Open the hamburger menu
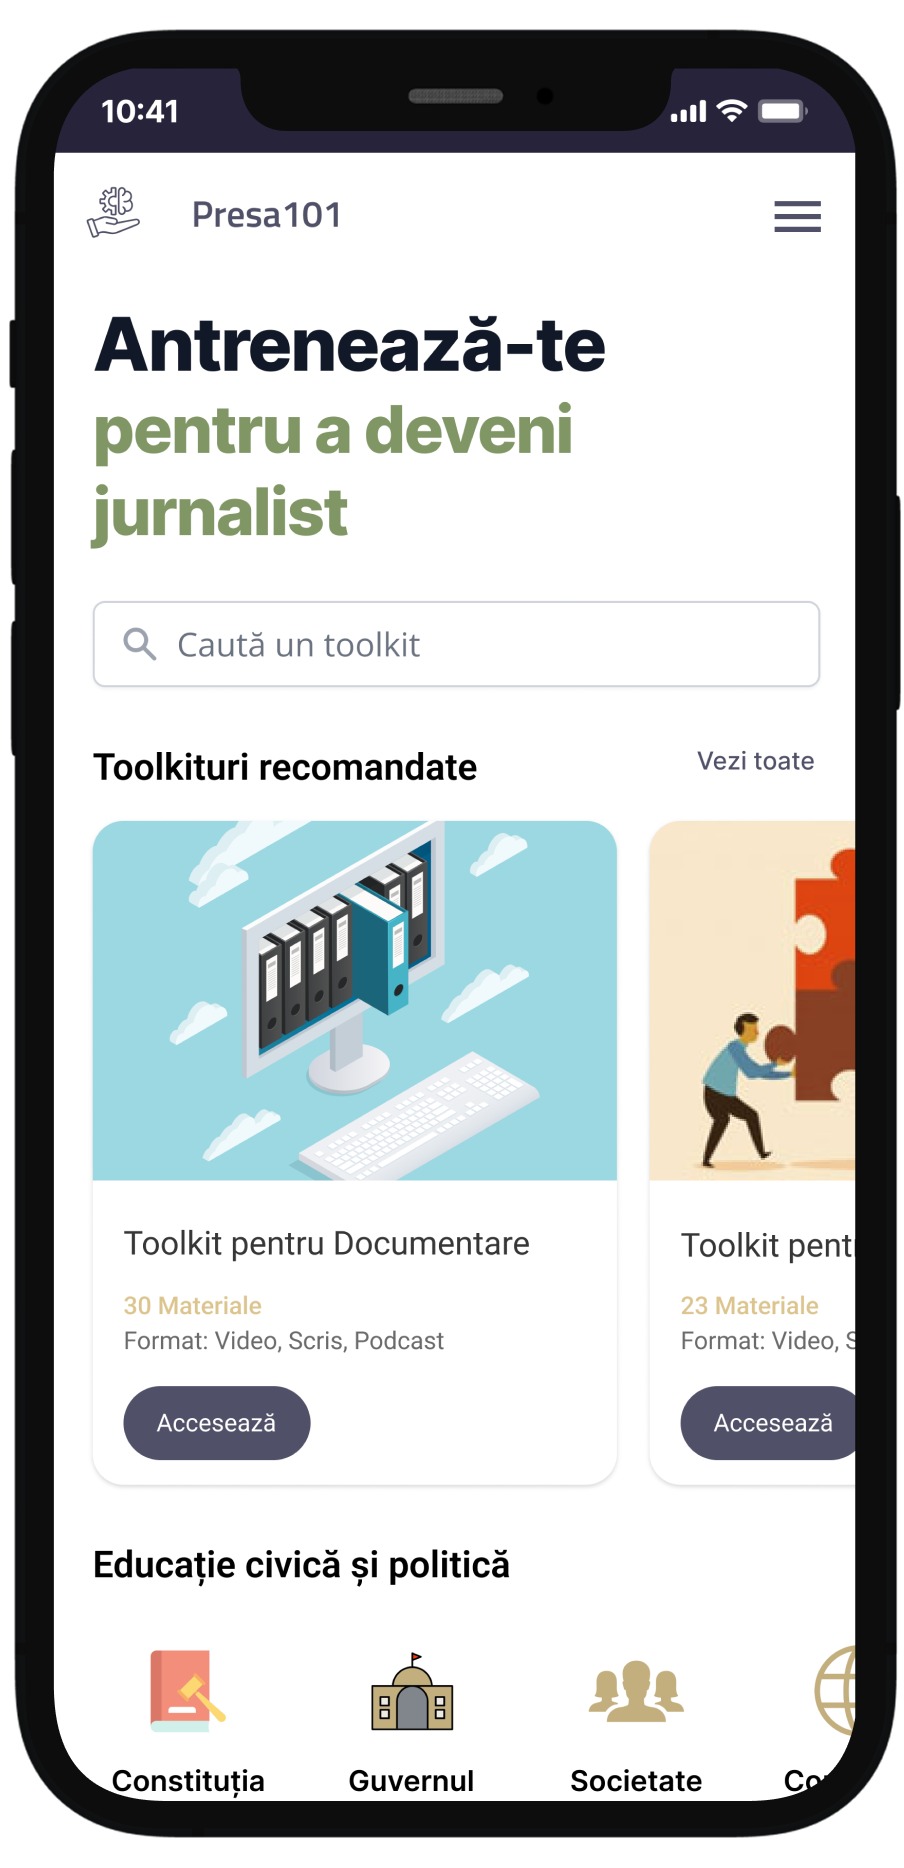The width and height of the screenshot is (904, 1868). [x=797, y=216]
